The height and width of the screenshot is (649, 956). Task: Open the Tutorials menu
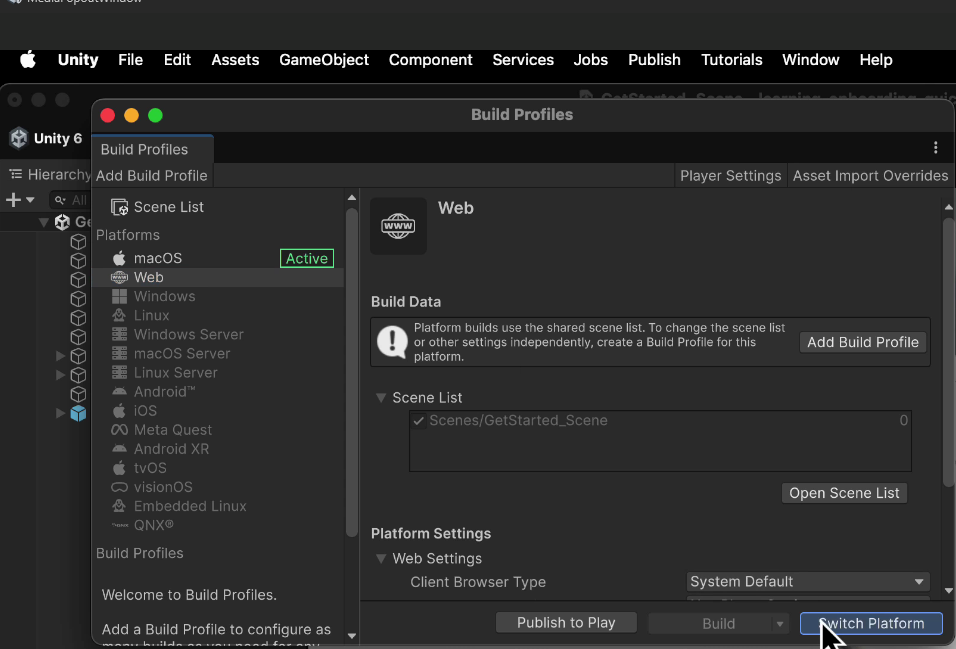click(x=732, y=60)
